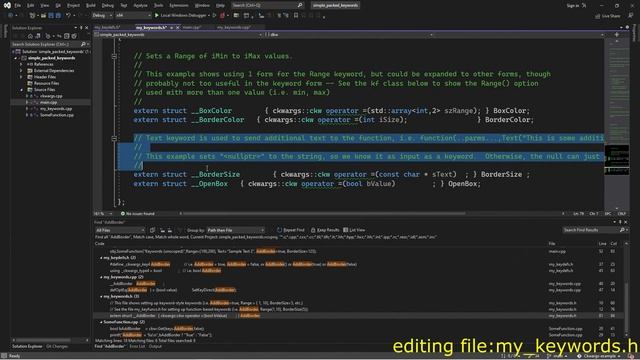Select main.cpp in Solution Explorer
This screenshot has width=640, height=360.
point(49,102)
